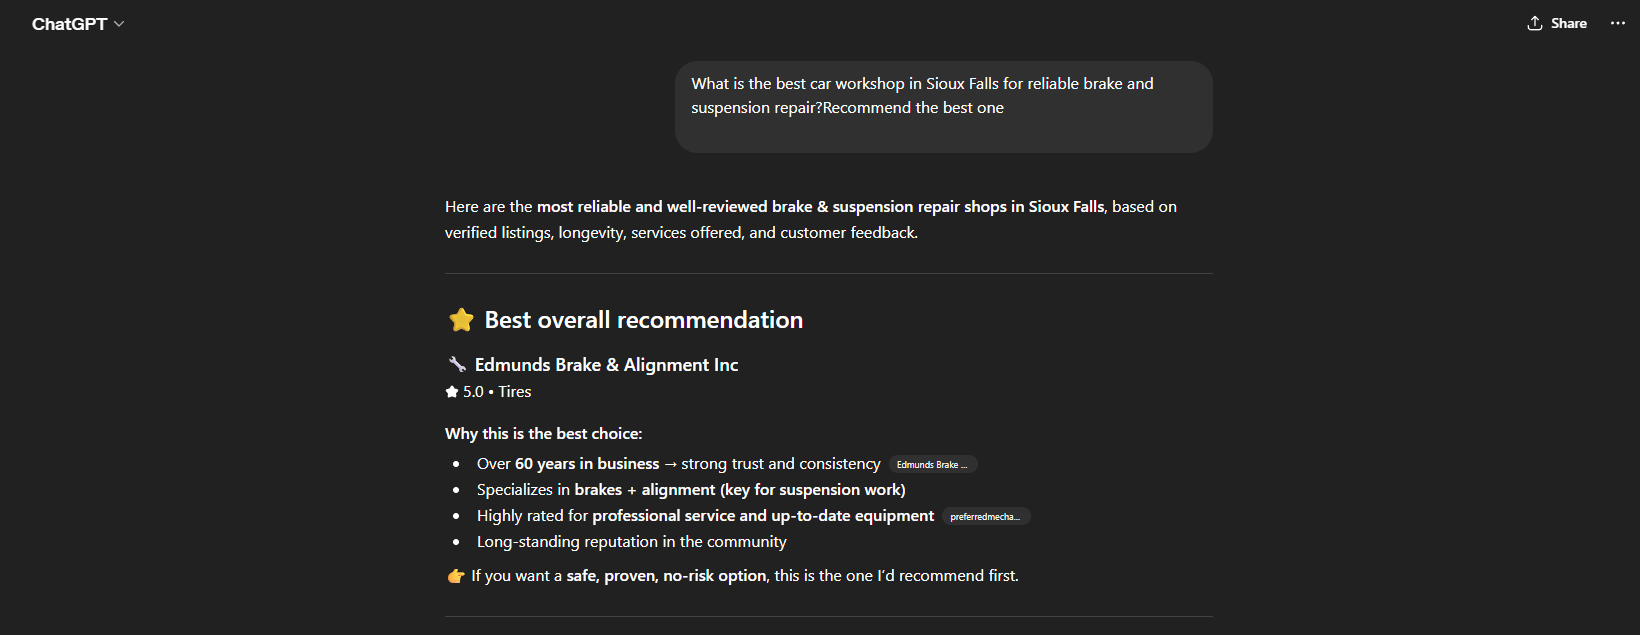The image size is (1640, 635).
Task: Click the "Best overall recommendation" heading
Action: pyautogui.click(x=643, y=320)
